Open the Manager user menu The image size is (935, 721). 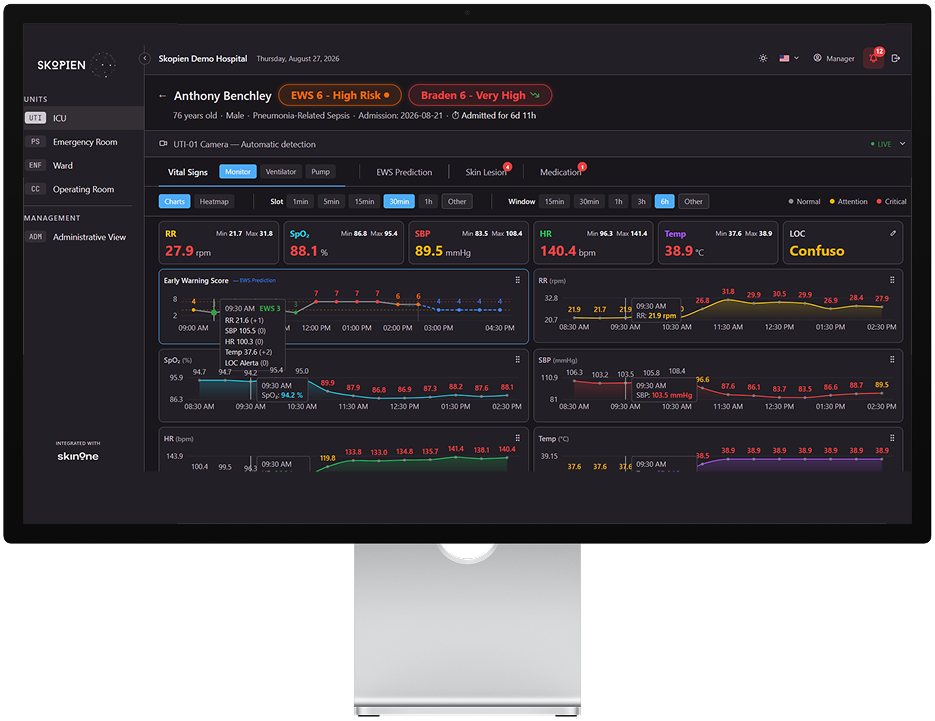834,58
